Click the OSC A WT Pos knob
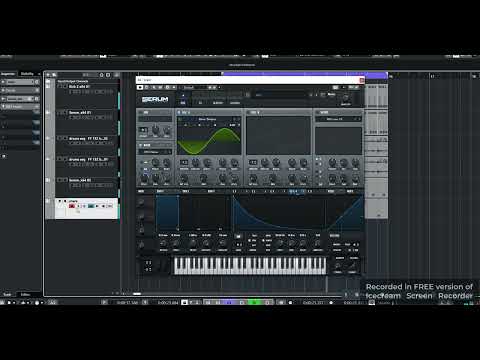This screenshot has width=480, height=360. 184,178
